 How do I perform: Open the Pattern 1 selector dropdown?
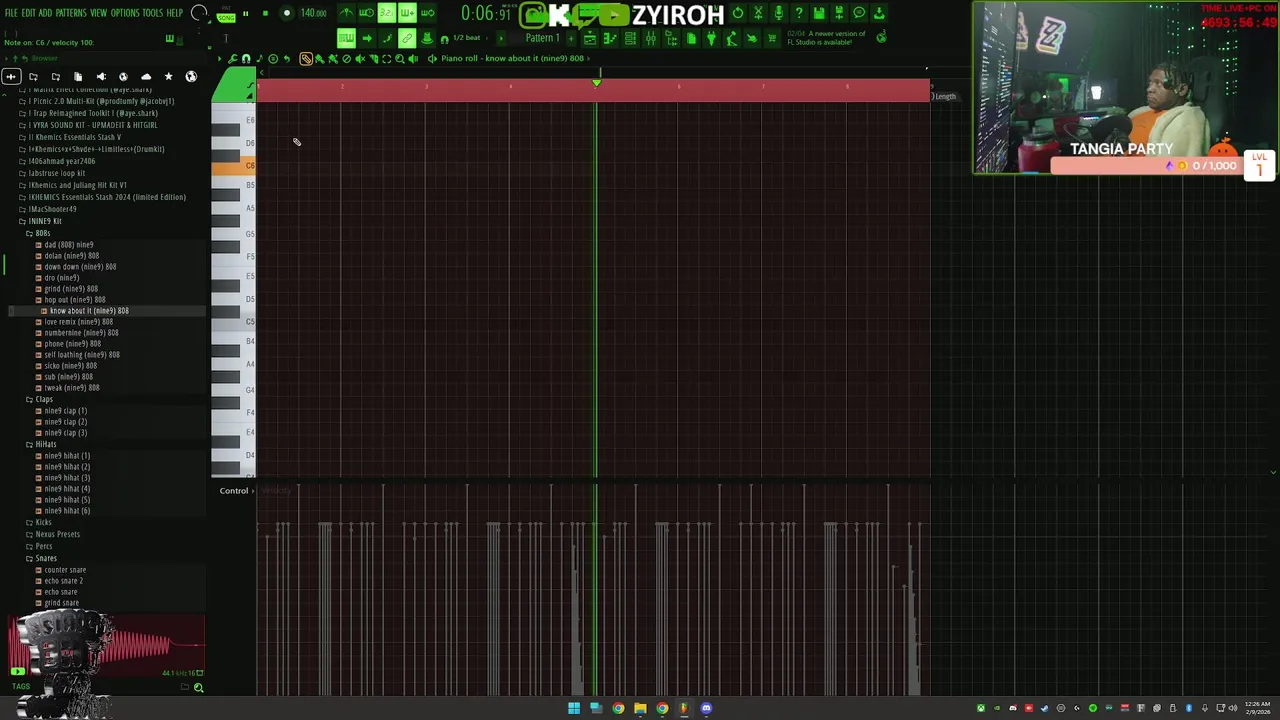(x=542, y=38)
